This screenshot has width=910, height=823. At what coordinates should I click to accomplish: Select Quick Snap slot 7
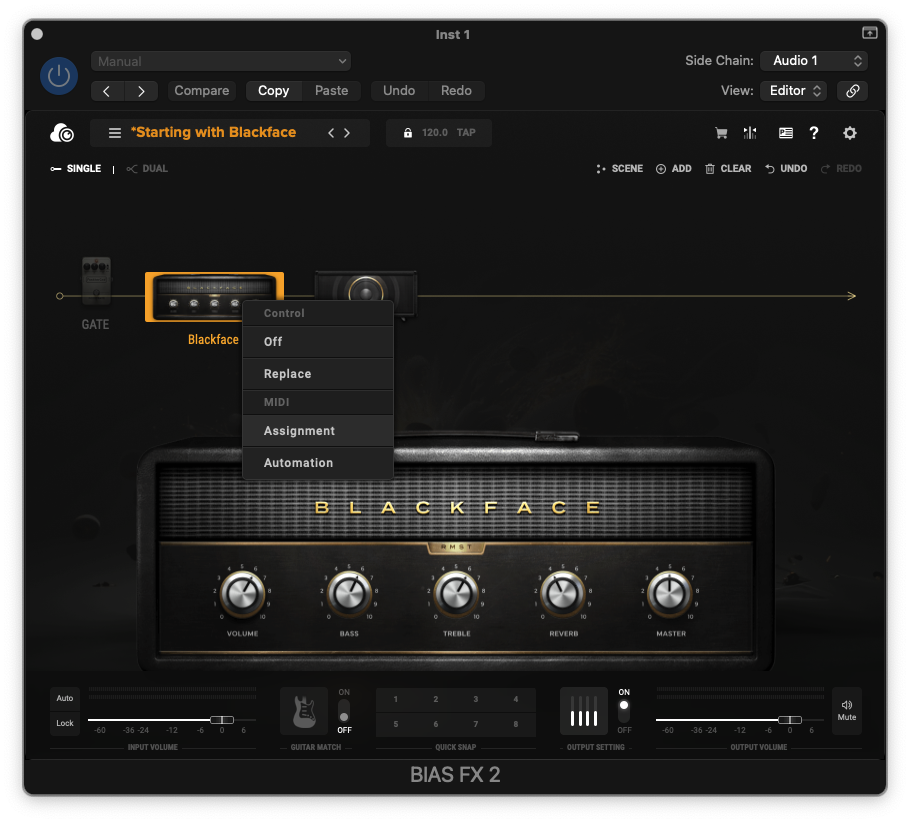(x=476, y=724)
